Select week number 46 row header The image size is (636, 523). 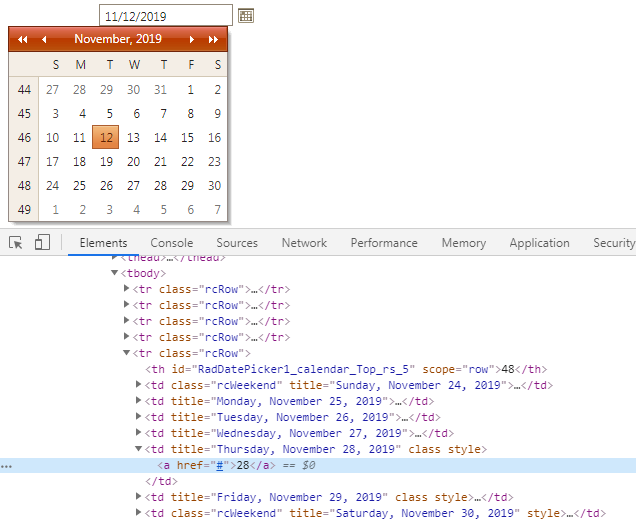[x=24, y=138]
